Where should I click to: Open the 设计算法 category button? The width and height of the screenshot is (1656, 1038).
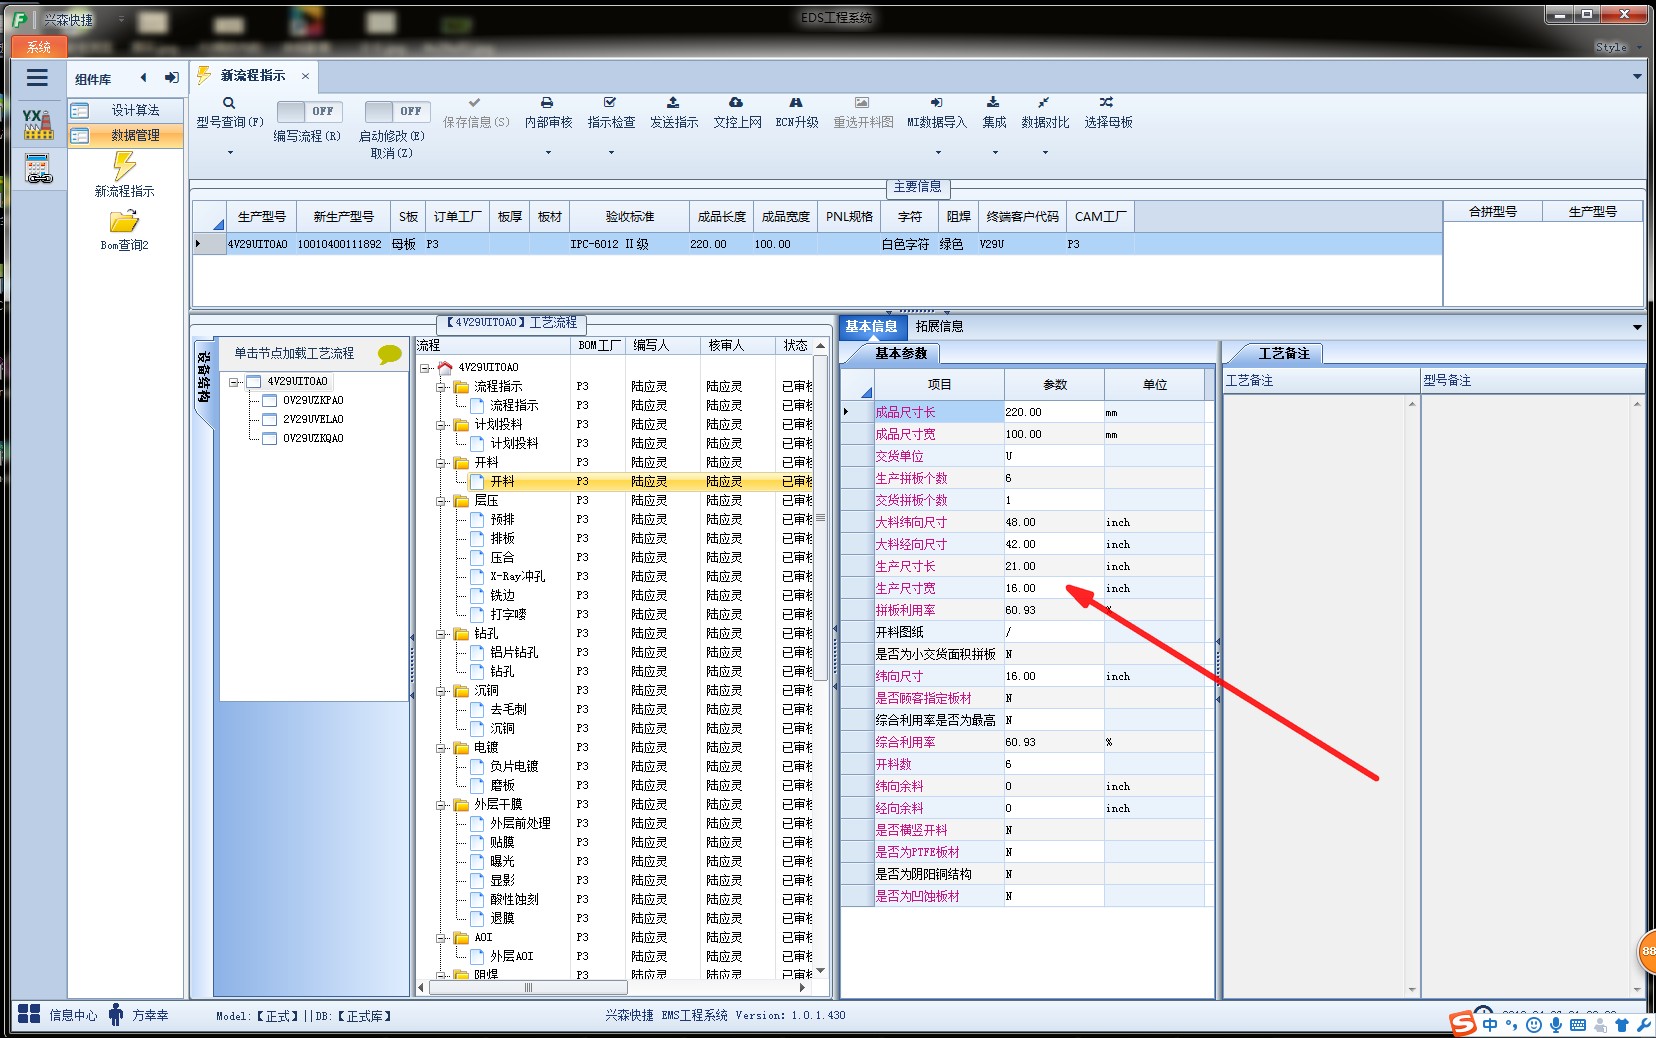[x=126, y=110]
